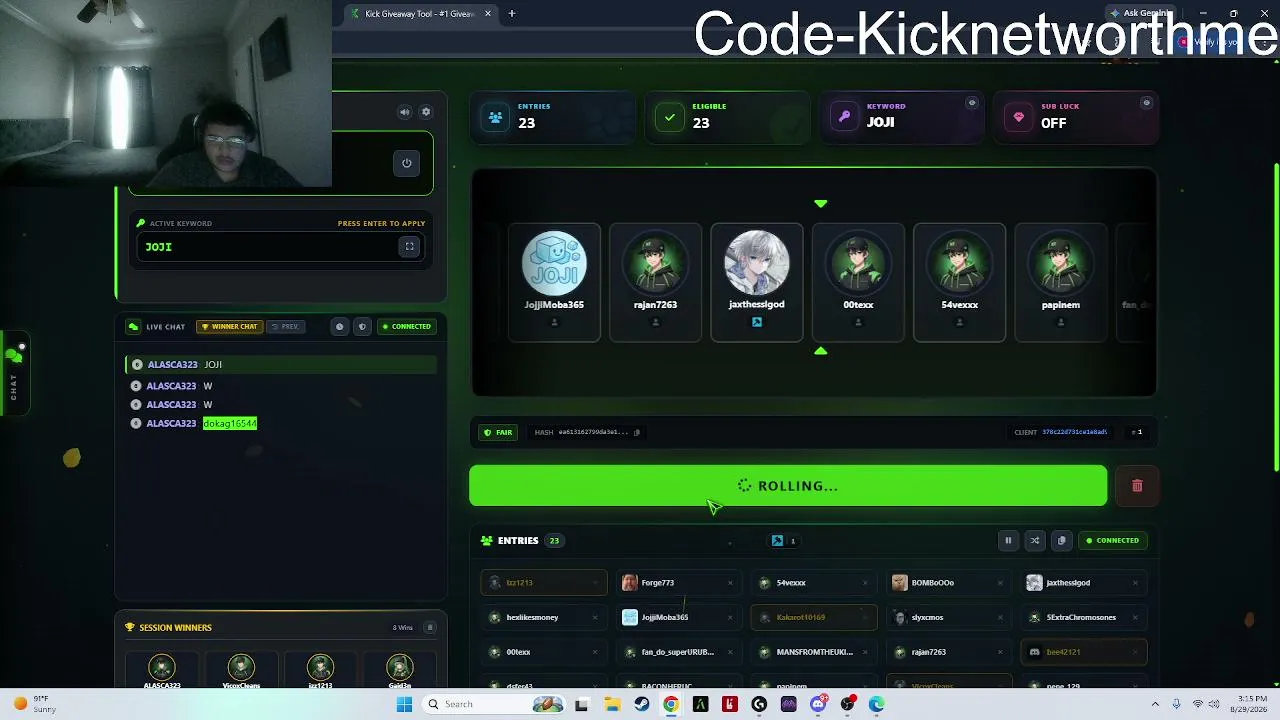The image size is (1280, 720).
Task: Click the red trash delete icon
Action: click(x=1137, y=486)
